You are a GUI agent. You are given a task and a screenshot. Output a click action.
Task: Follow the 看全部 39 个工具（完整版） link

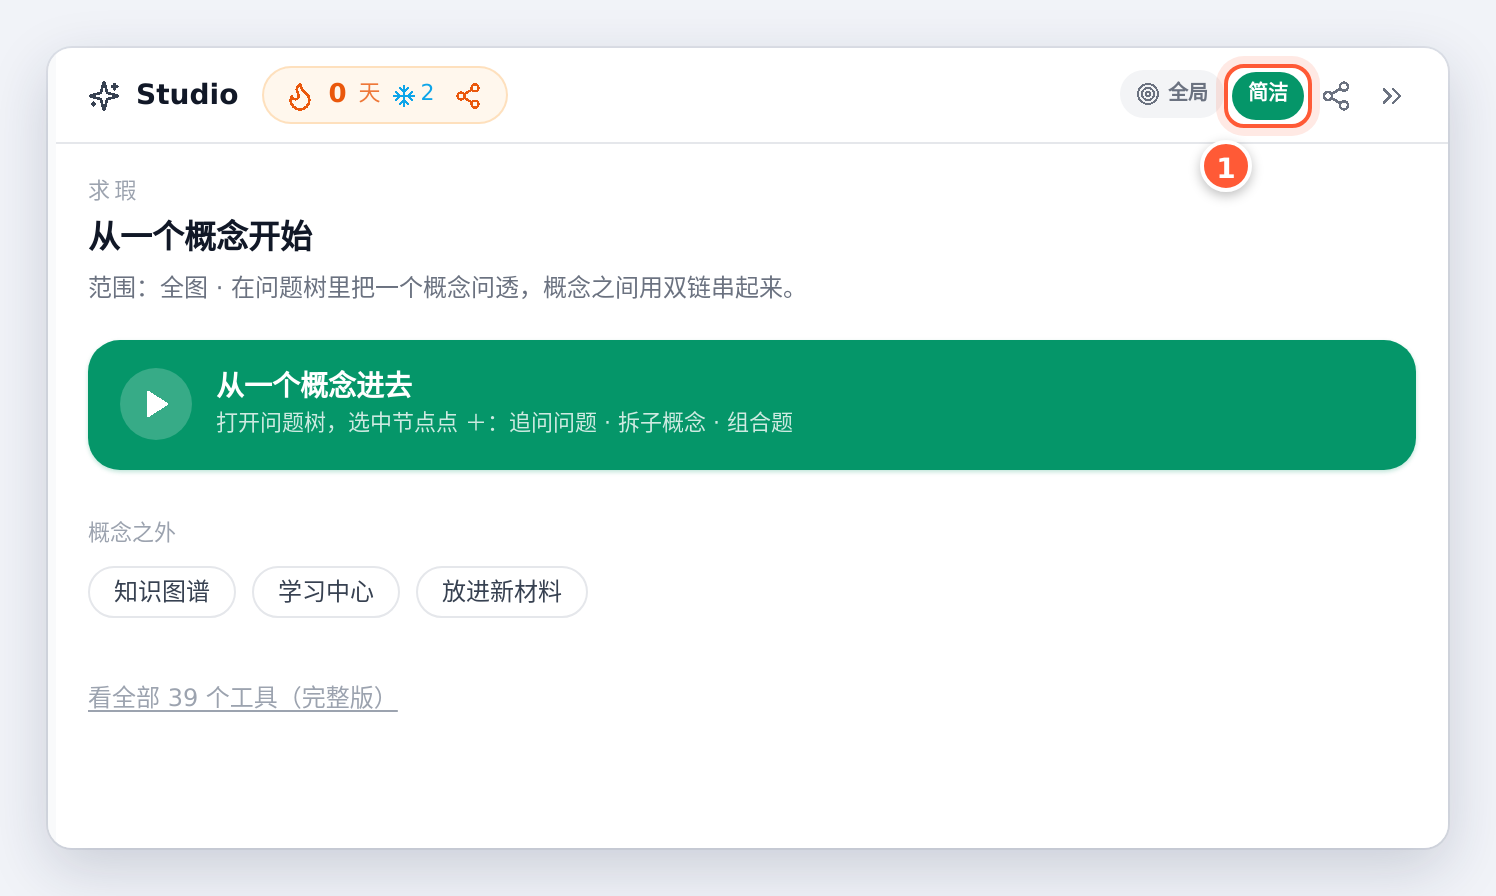[243, 698]
